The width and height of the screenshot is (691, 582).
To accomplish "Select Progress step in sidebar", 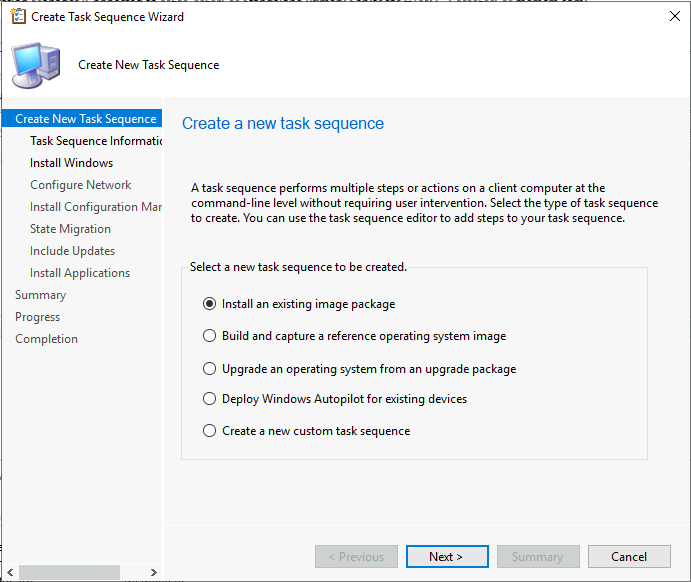I will point(37,317).
